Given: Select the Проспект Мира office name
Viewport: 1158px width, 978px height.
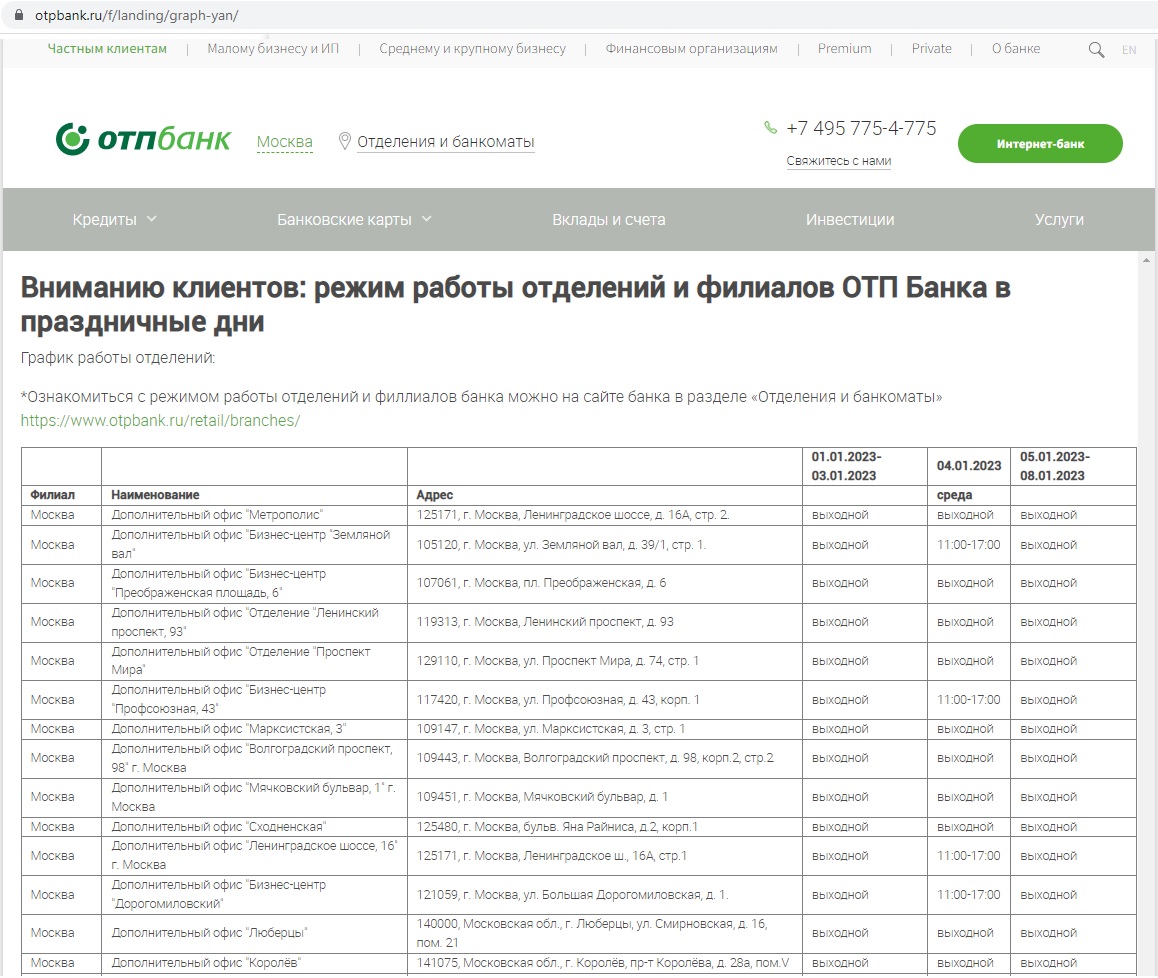Looking at the screenshot, I should point(241,660).
